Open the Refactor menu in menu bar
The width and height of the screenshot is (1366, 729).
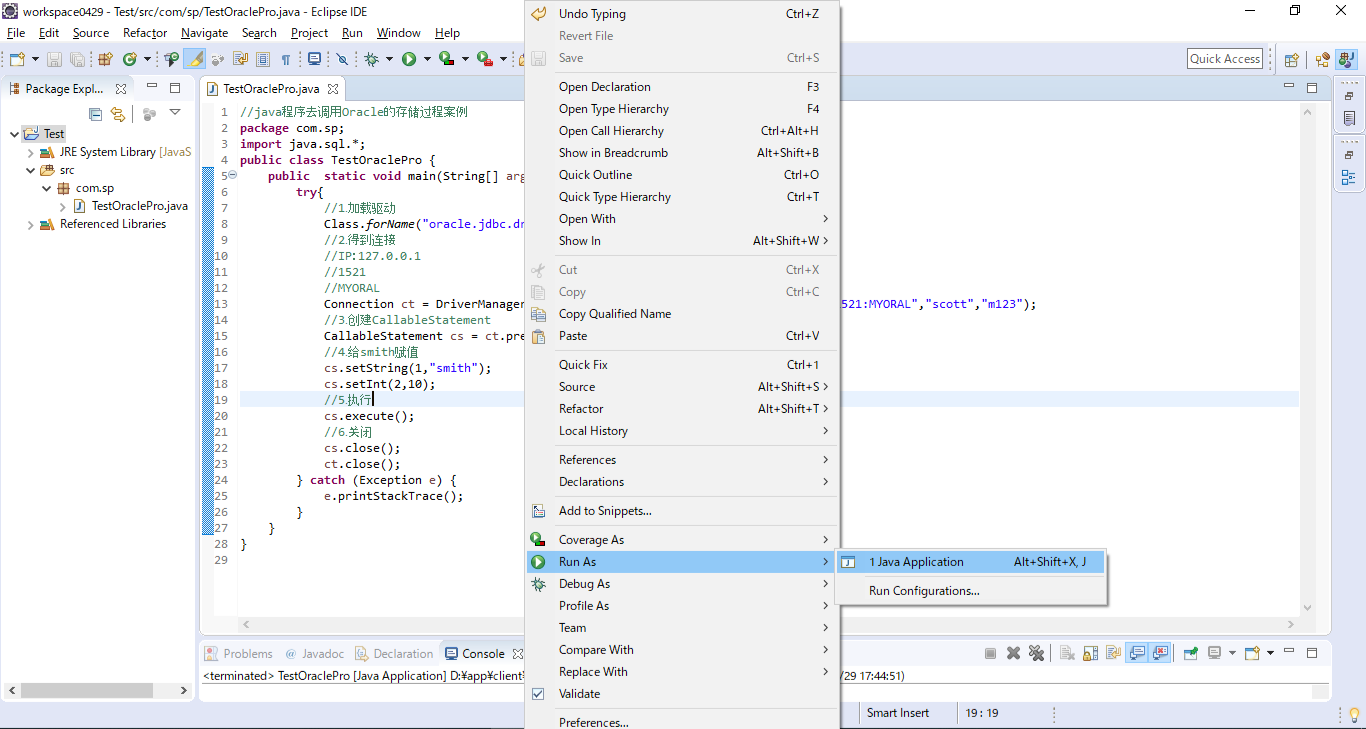145,33
